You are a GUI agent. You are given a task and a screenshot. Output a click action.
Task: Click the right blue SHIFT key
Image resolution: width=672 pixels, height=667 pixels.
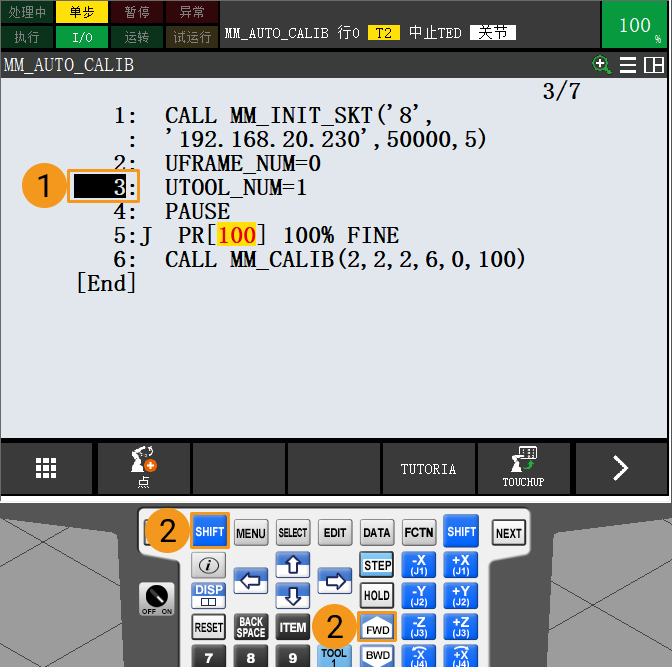coord(461,532)
